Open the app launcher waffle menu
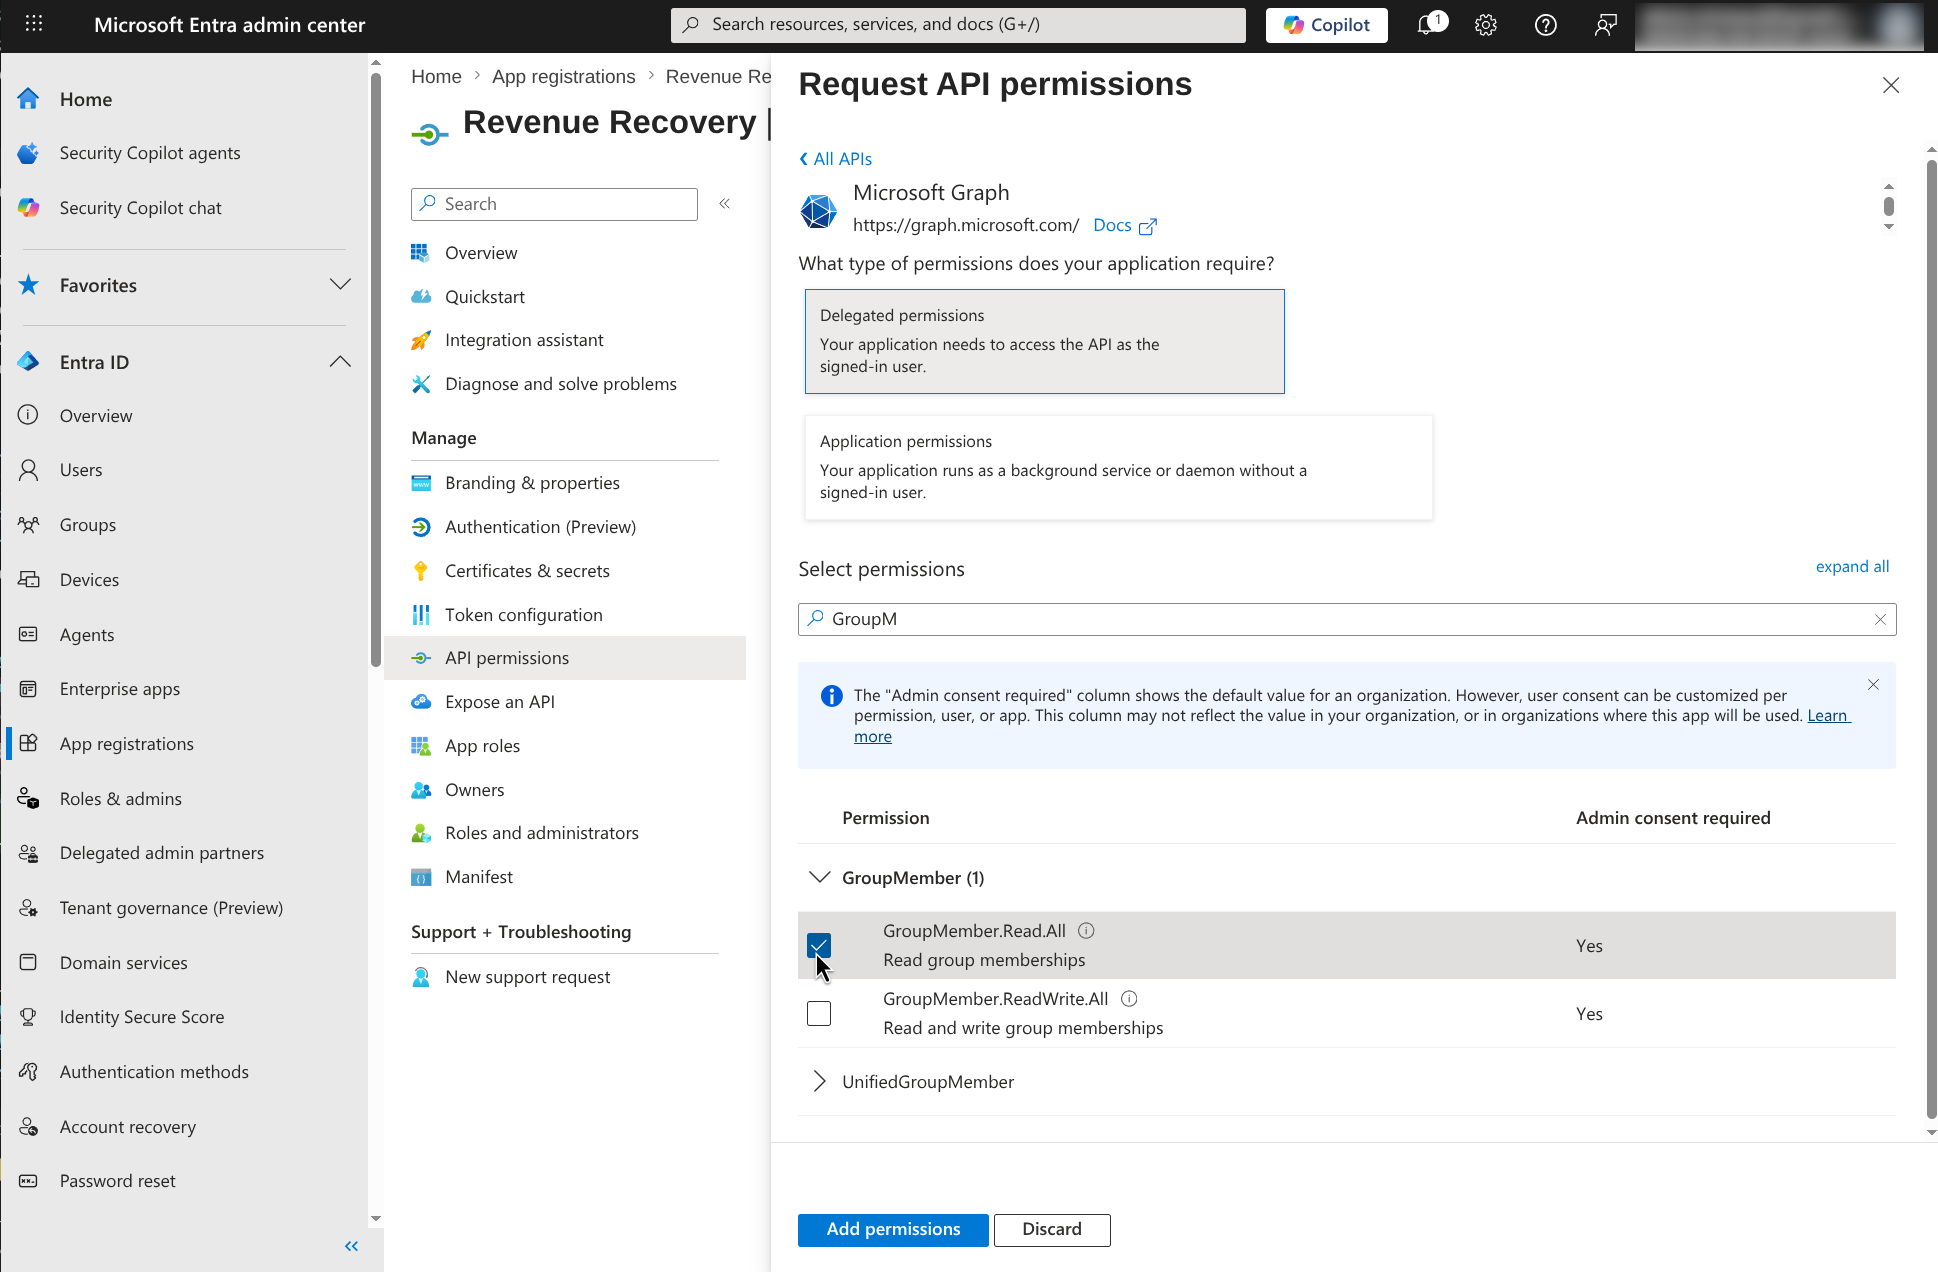The width and height of the screenshot is (1938, 1272). [33, 24]
